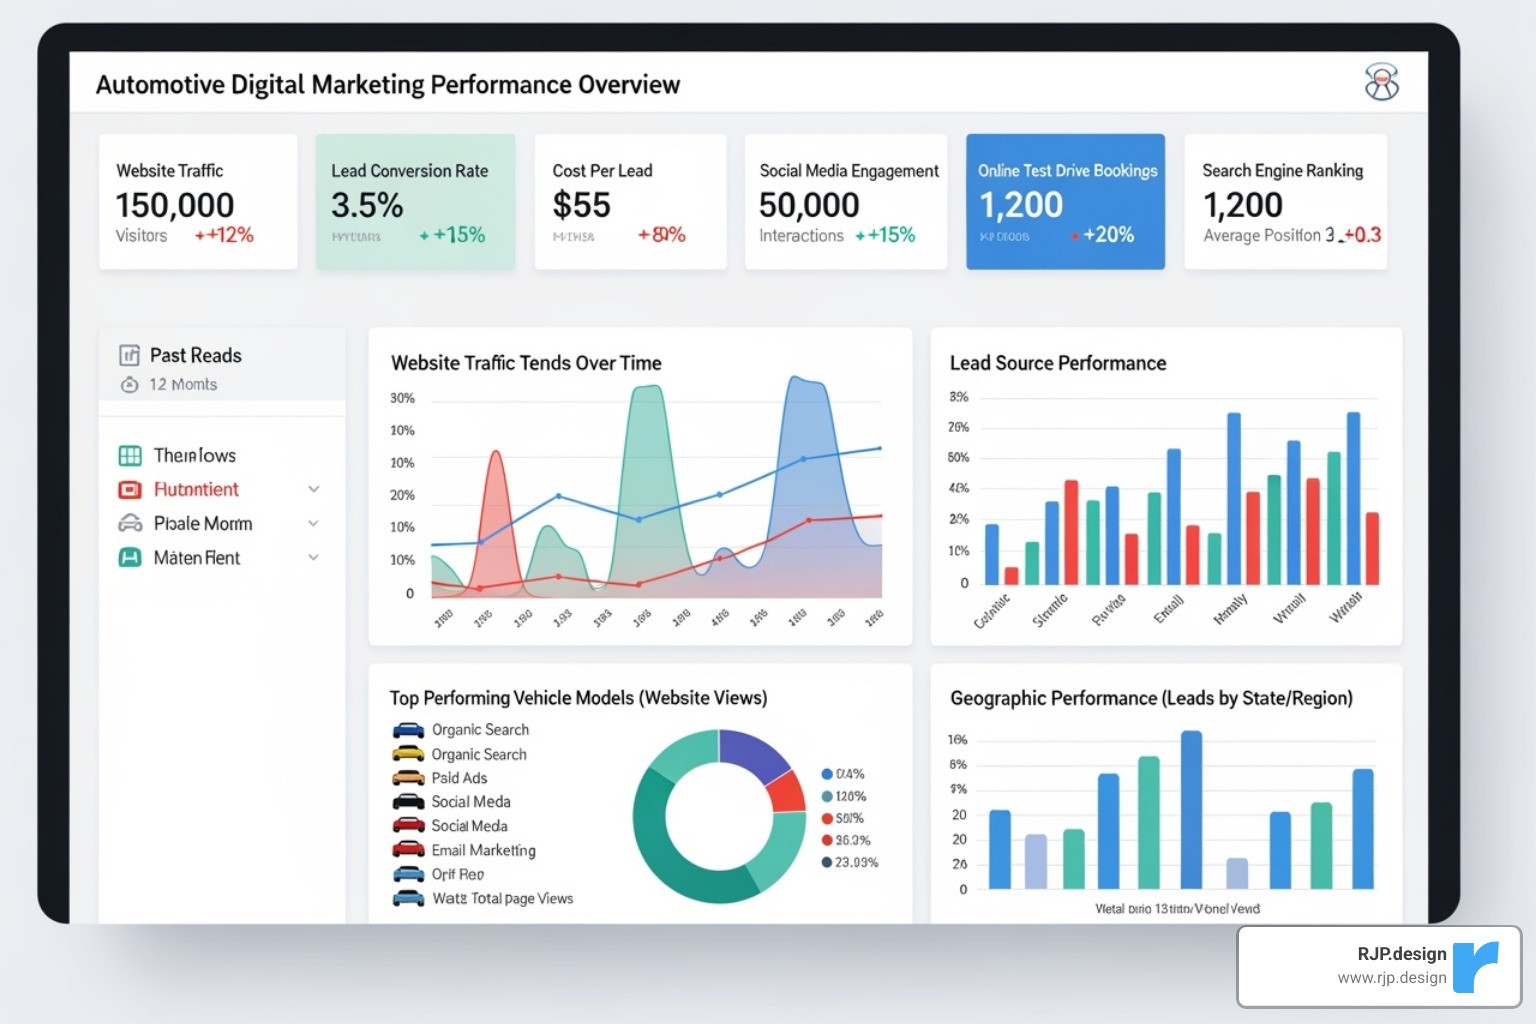1536x1024 pixels.
Task: Select the red video icon beside Hutntient
Action: (129, 489)
